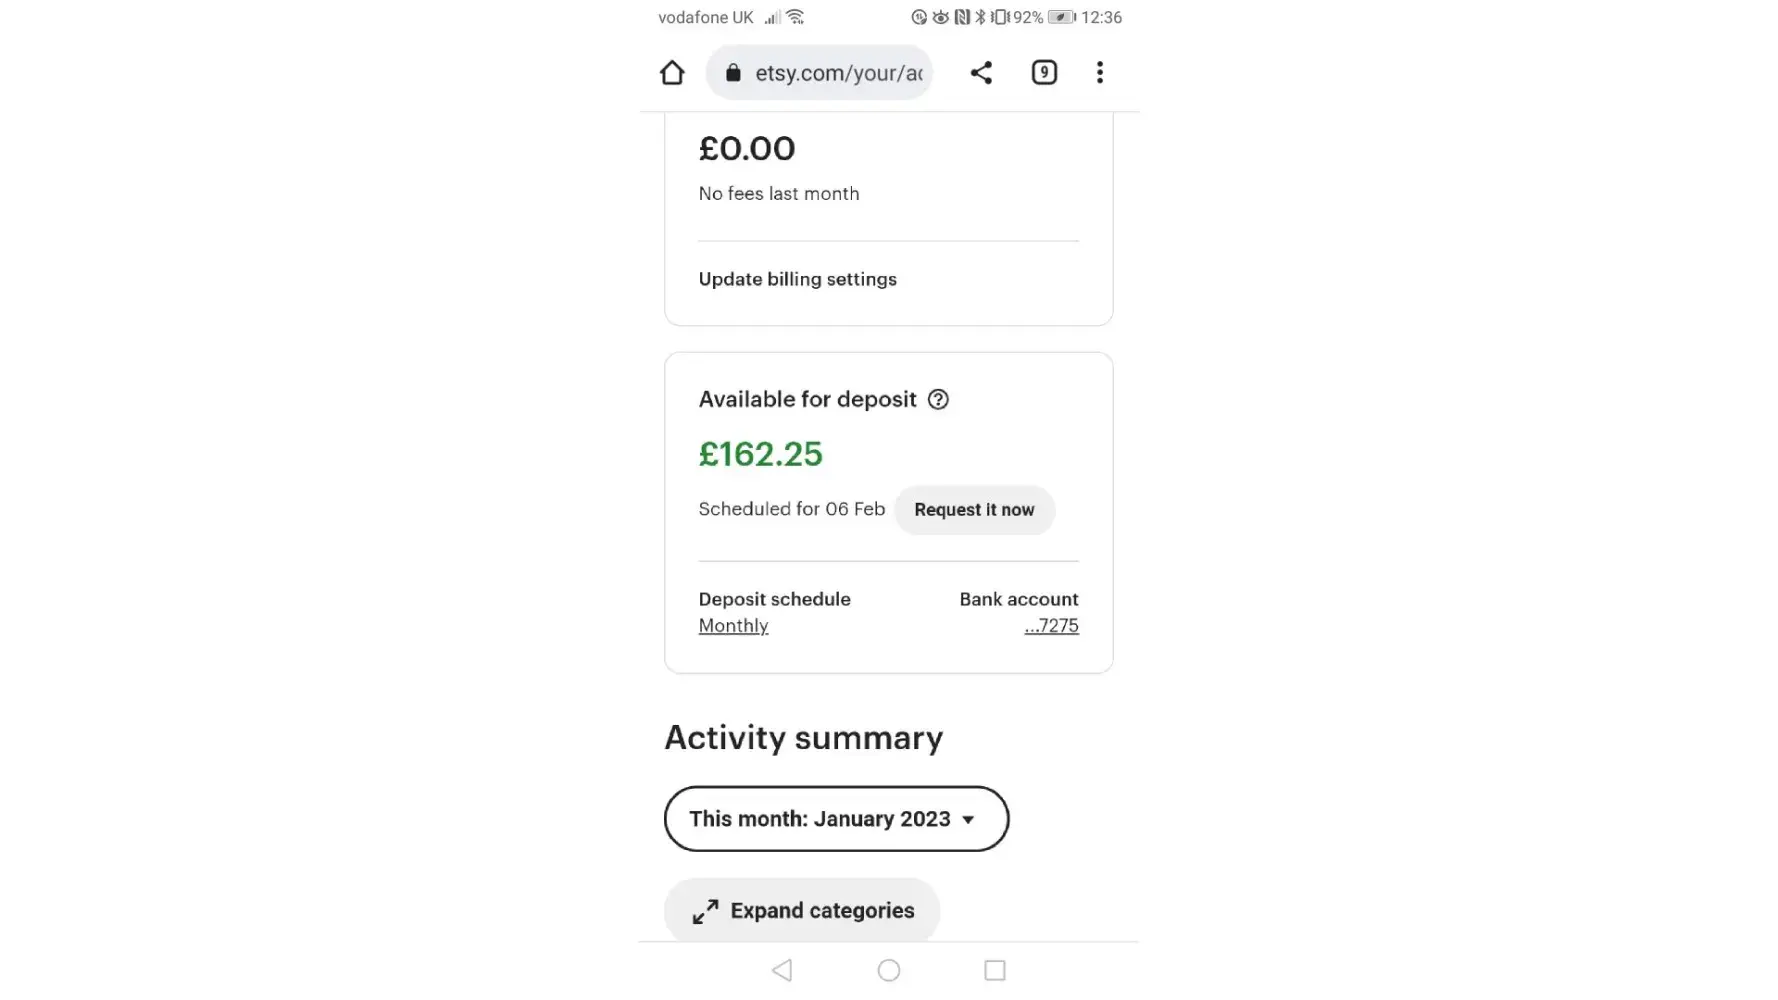Viewport: 1778px width, 1000px height.
Task: Open the This month: January 2023 dropdown
Action: click(836, 819)
